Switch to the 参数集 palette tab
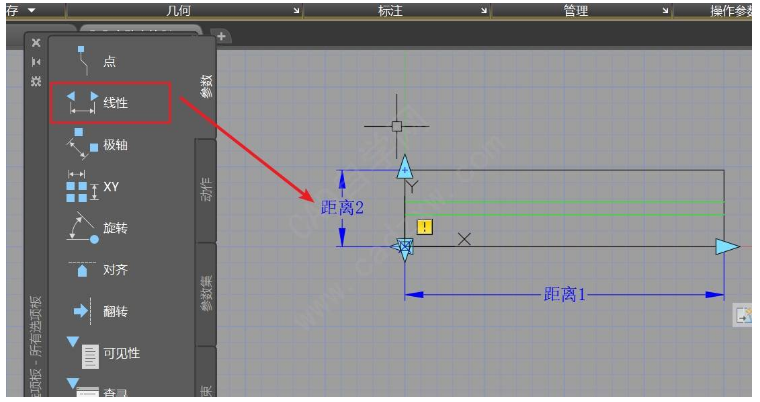 [206, 293]
